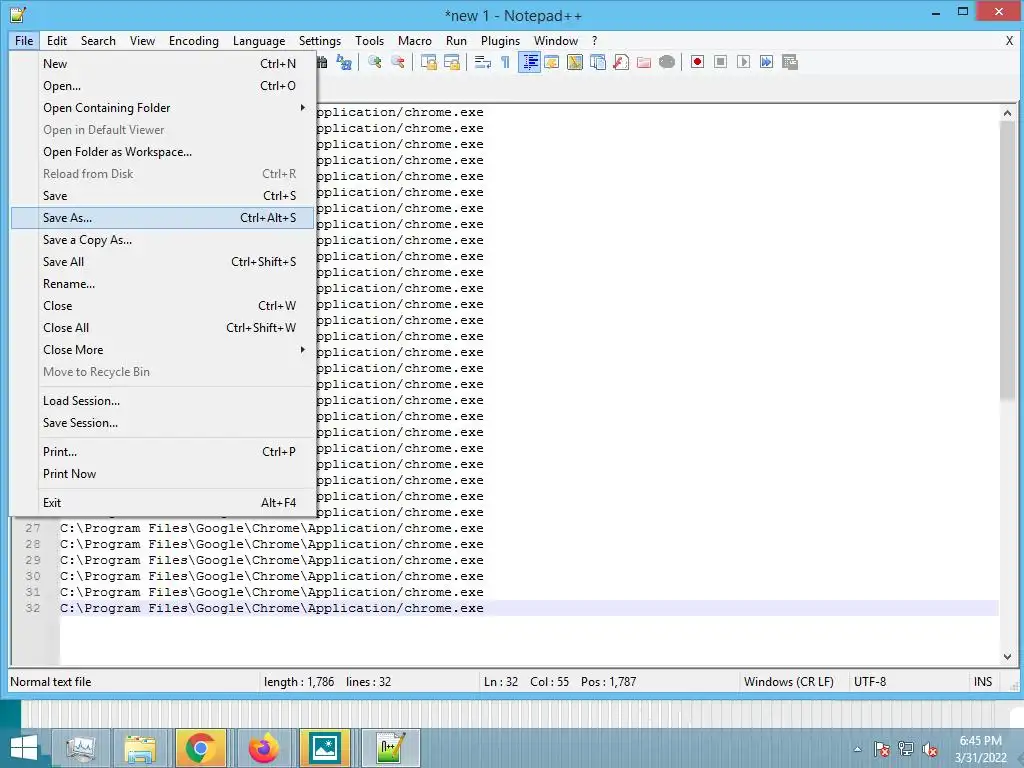Click the muted volume tray icon
The image size is (1024, 768).
tap(930, 750)
